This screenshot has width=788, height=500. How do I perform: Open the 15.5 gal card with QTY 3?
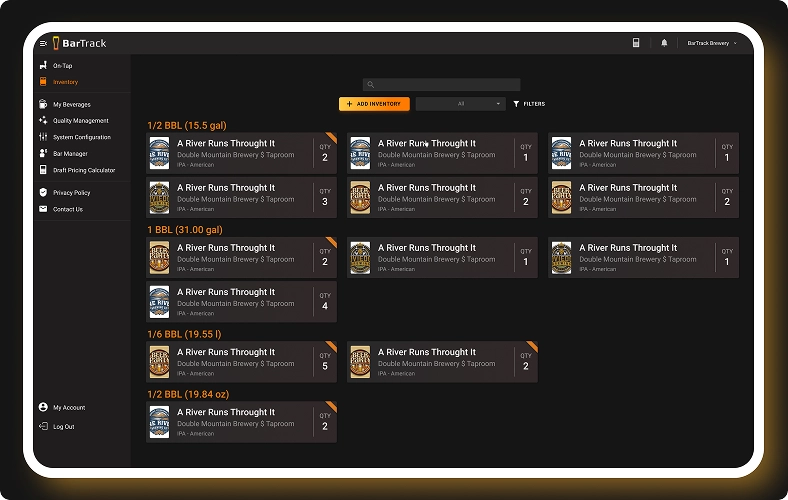(241, 197)
